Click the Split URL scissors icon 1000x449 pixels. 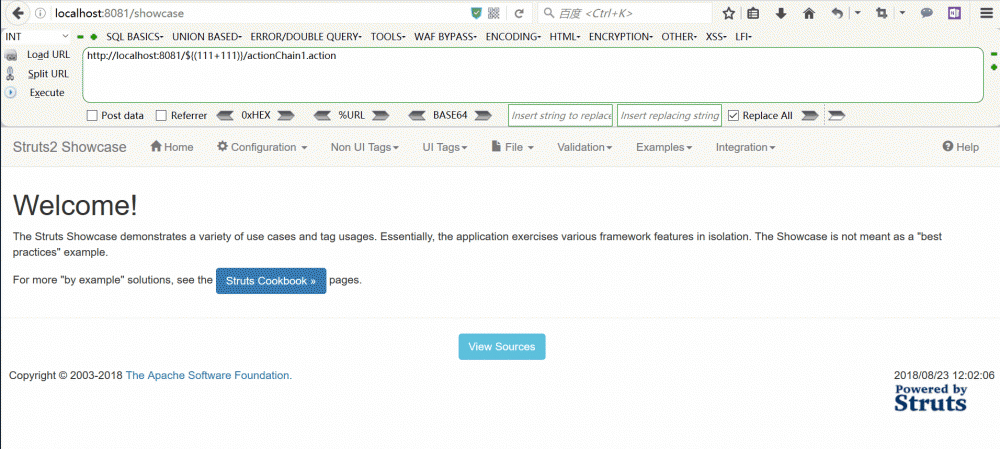[x=11, y=74]
